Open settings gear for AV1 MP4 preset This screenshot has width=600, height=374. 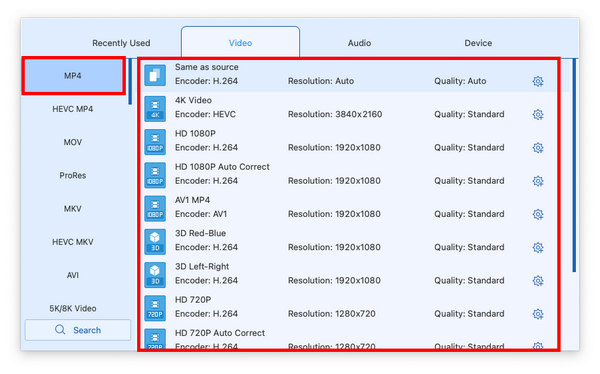tap(538, 214)
